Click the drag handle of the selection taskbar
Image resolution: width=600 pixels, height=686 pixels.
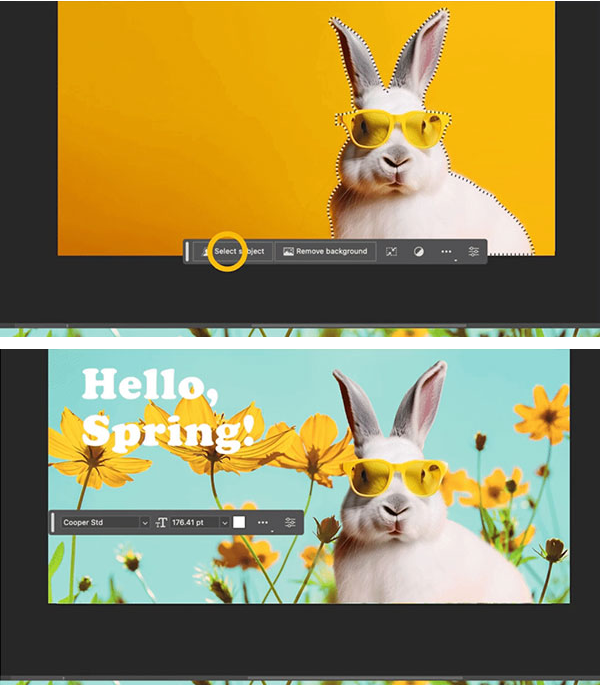(x=187, y=252)
